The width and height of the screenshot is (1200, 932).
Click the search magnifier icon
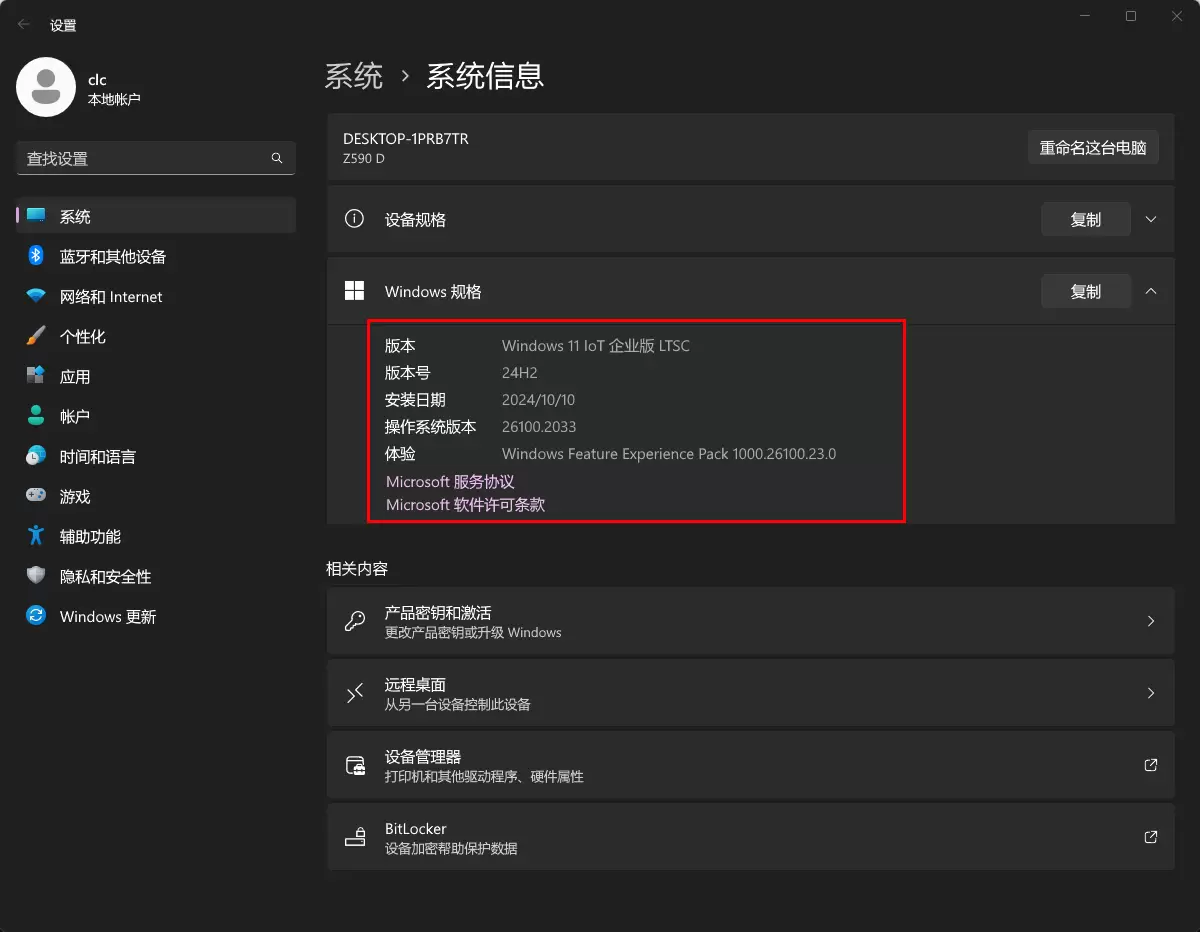(277, 158)
